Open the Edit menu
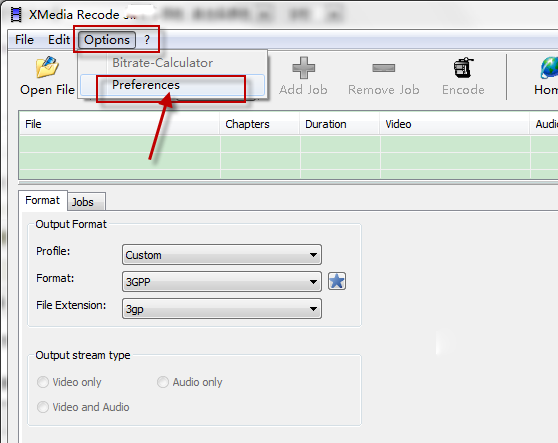This screenshot has width=558, height=443. pyautogui.click(x=59, y=39)
